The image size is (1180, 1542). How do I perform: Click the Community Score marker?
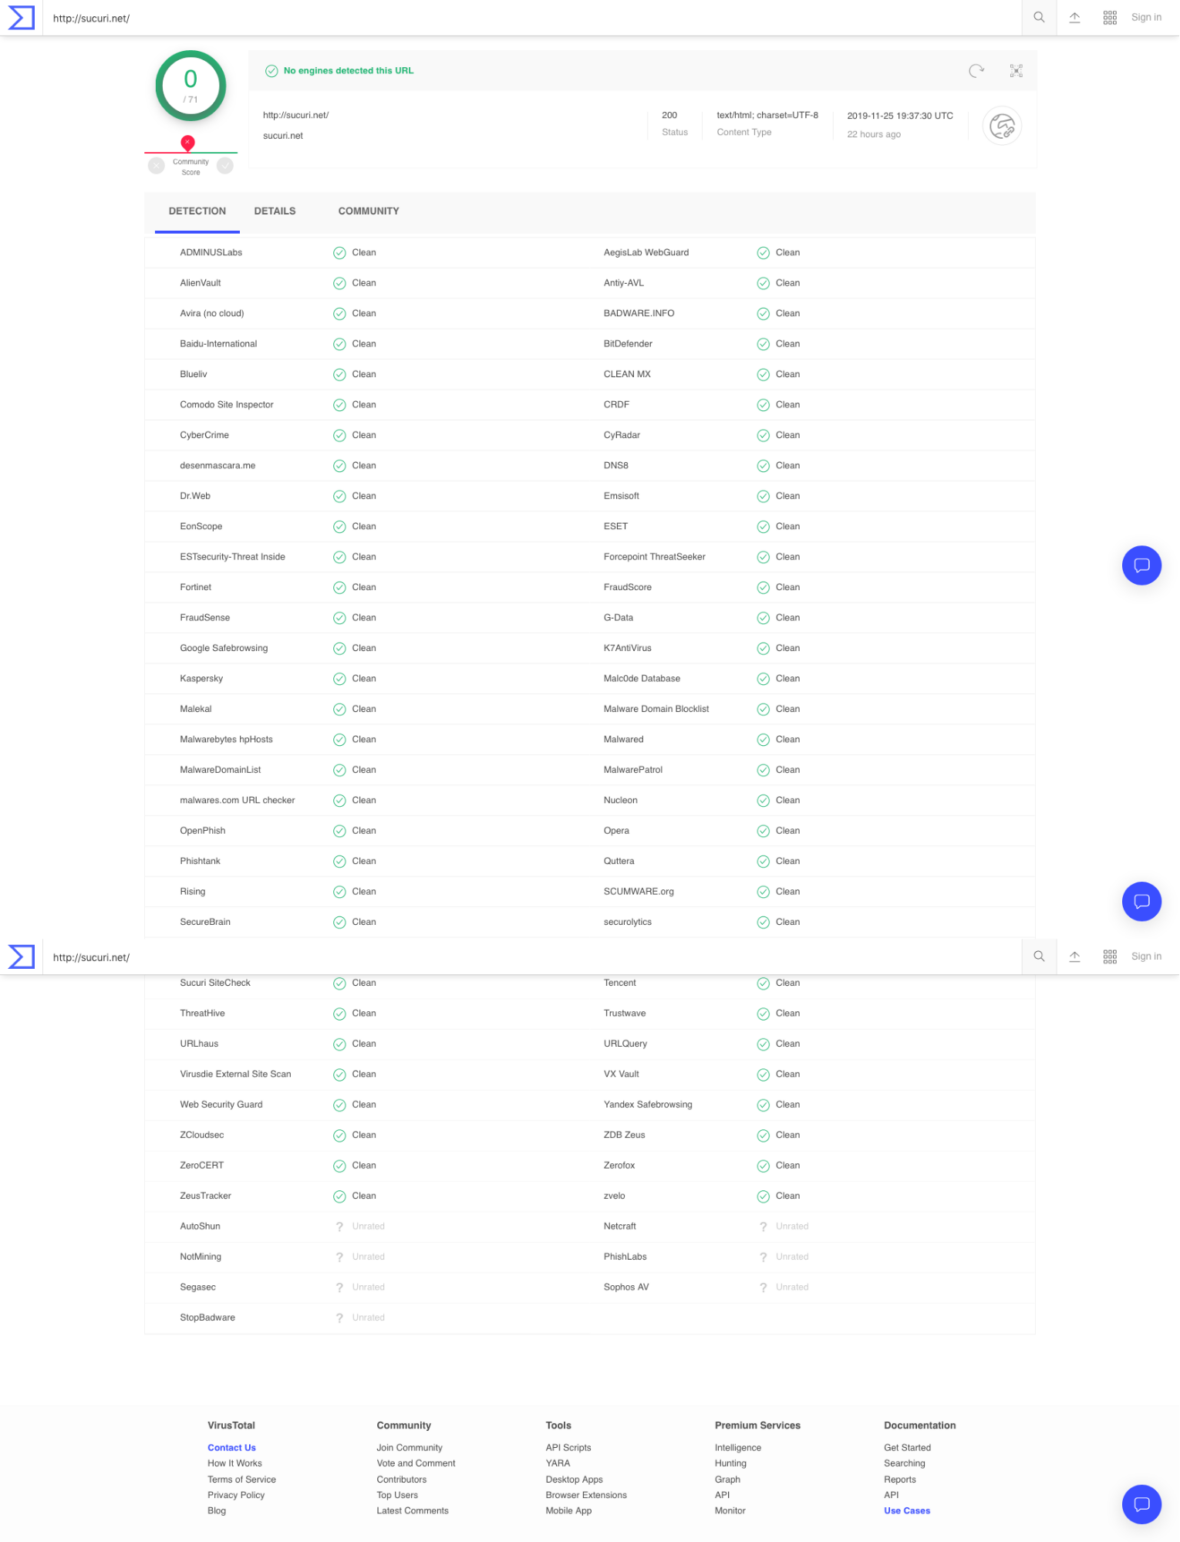coord(188,144)
